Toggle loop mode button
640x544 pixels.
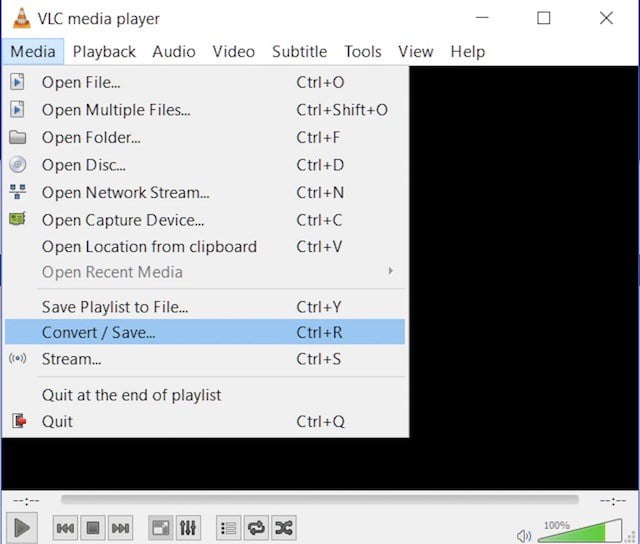click(256, 528)
